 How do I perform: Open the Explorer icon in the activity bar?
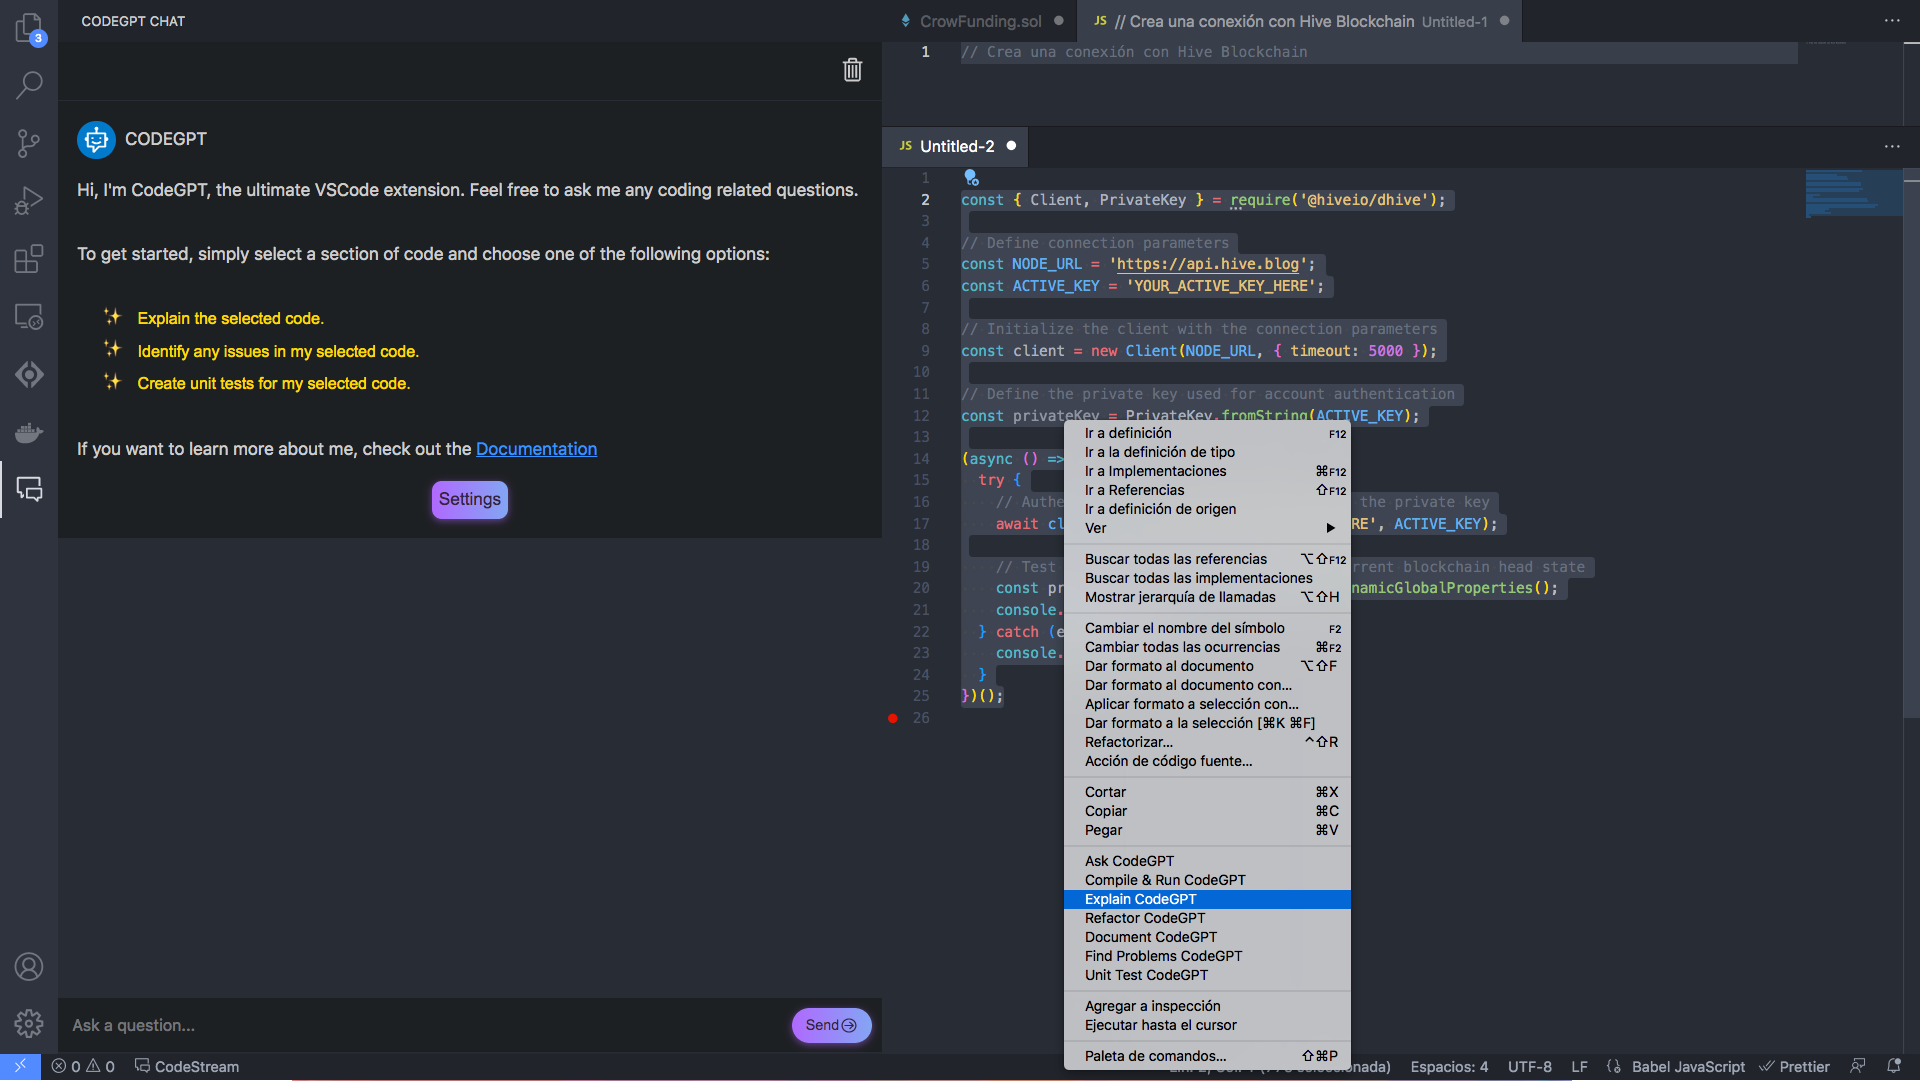(x=29, y=28)
